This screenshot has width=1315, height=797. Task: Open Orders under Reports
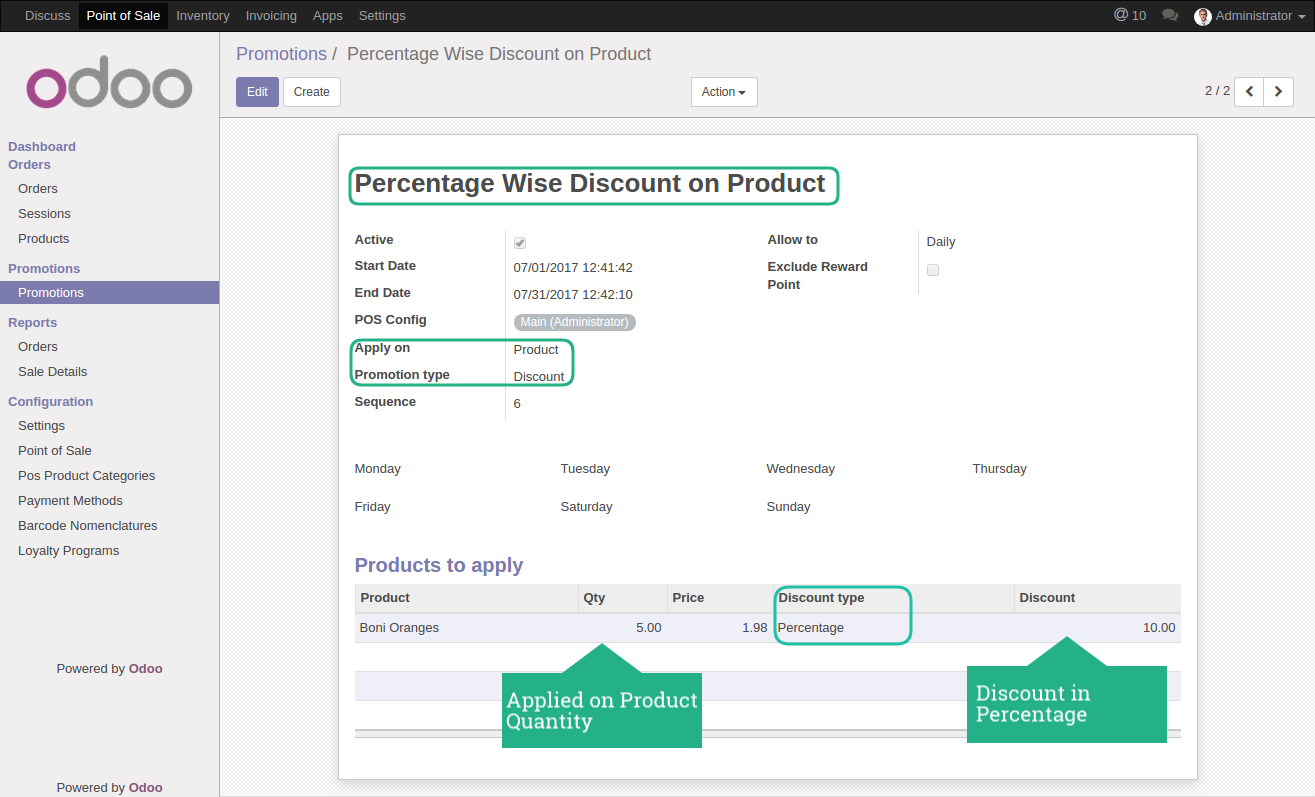pos(38,347)
